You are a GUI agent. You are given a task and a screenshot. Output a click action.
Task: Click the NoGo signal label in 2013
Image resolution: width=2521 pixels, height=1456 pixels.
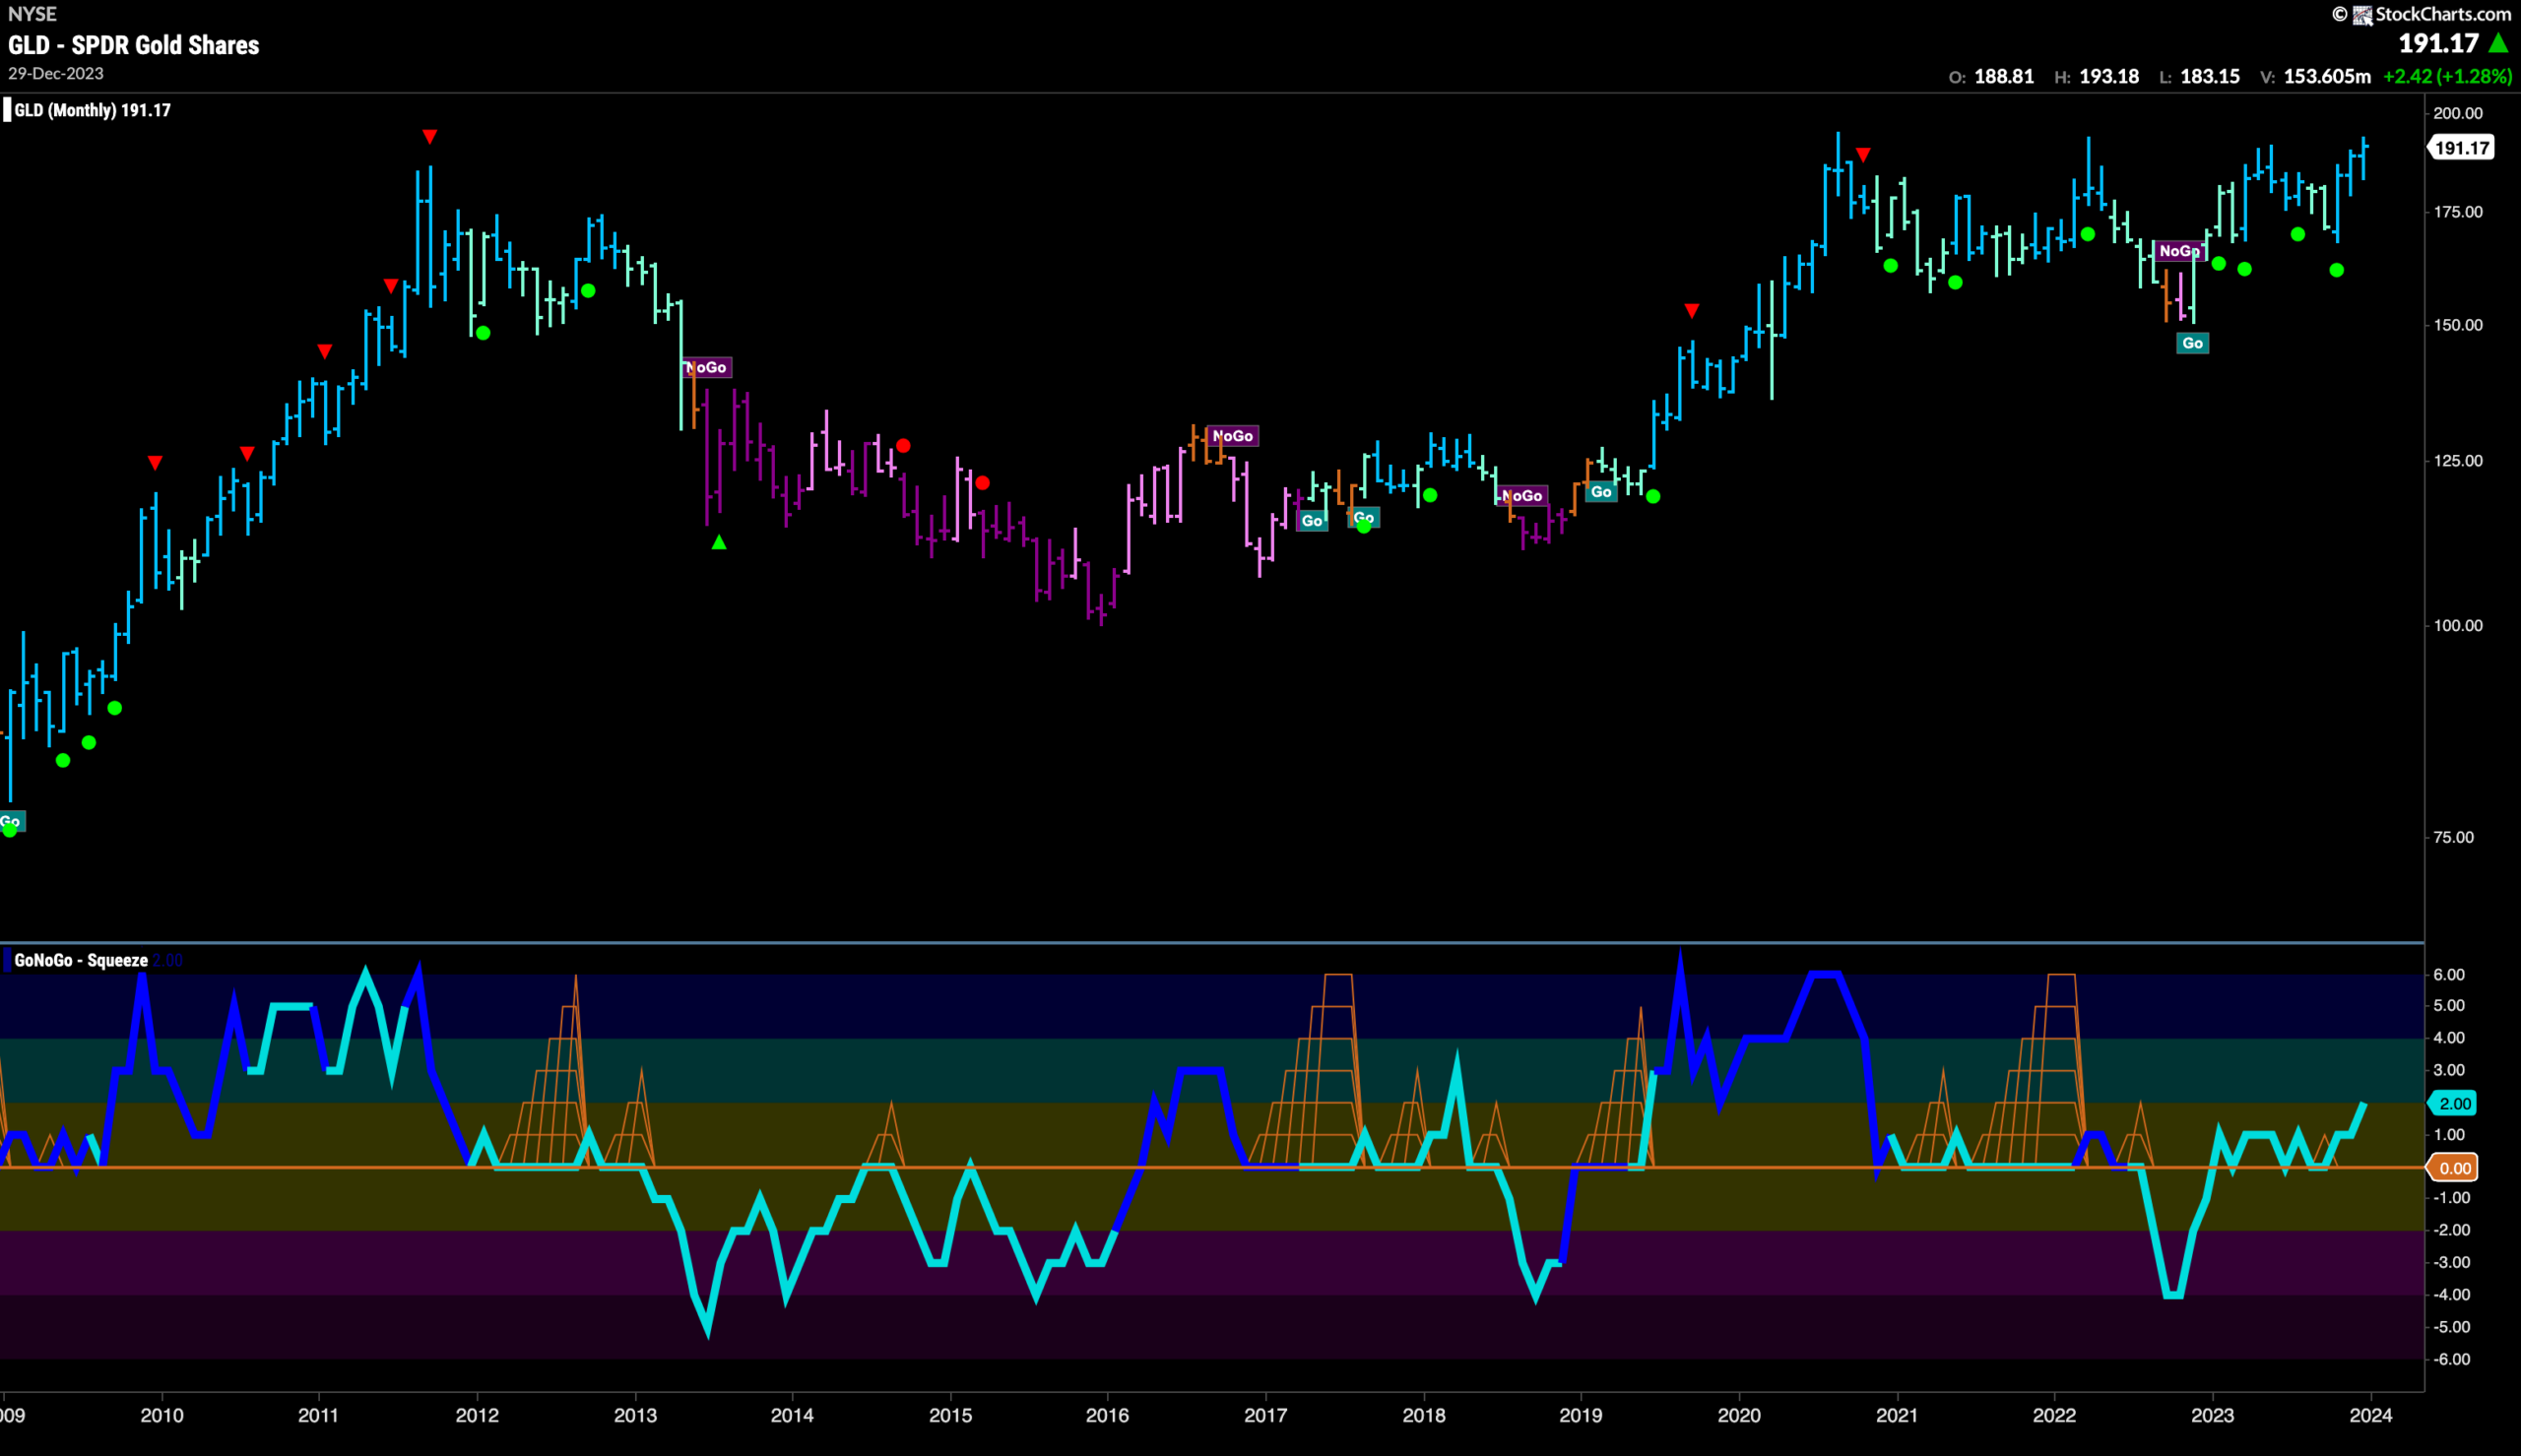[x=706, y=367]
